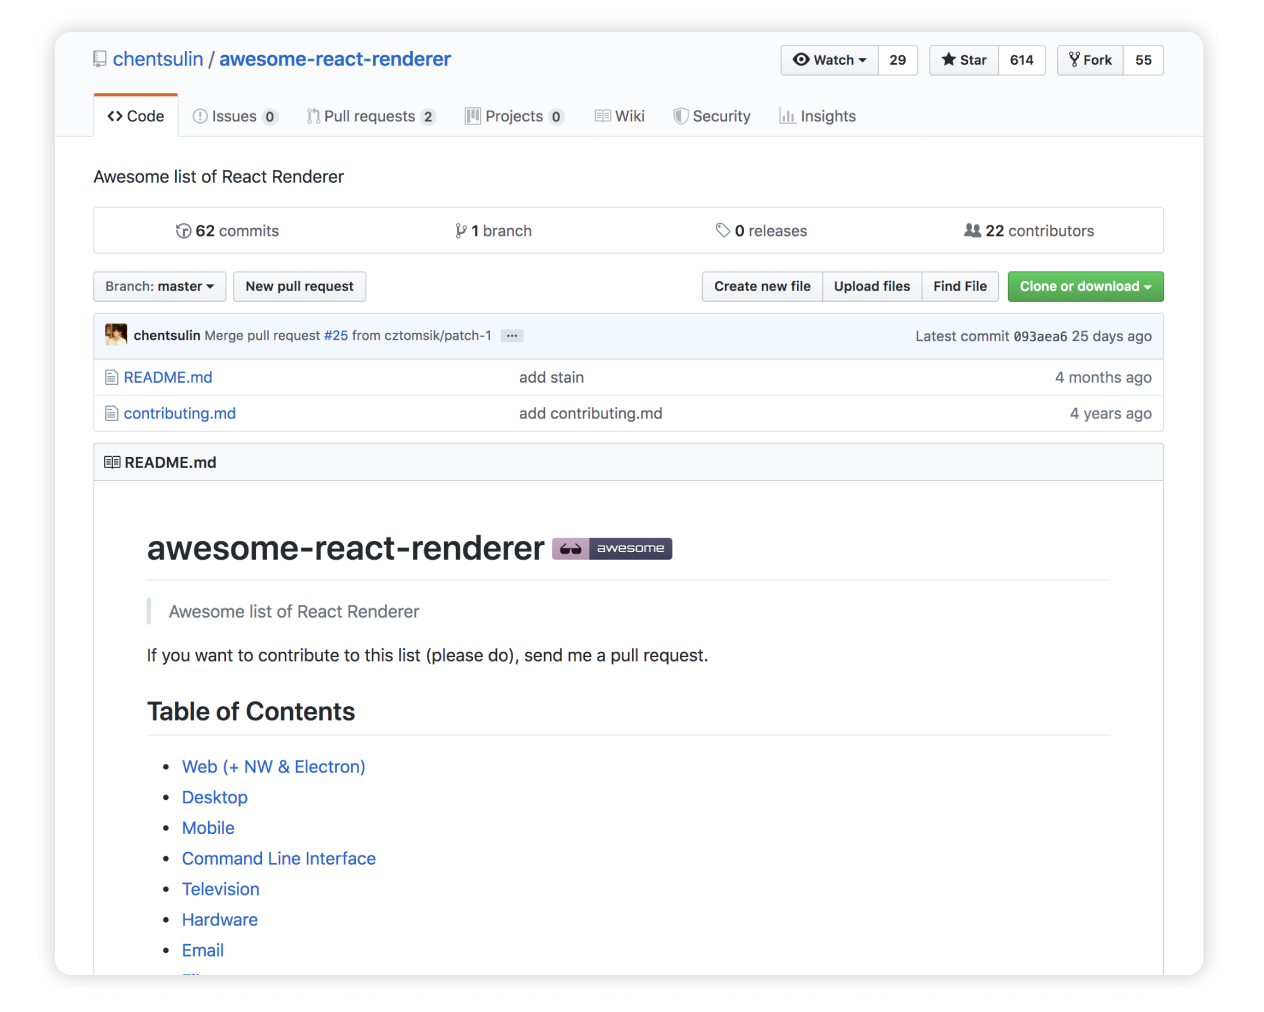Click the Upload files button
The width and height of the screenshot is (1264, 1012).
872,286
